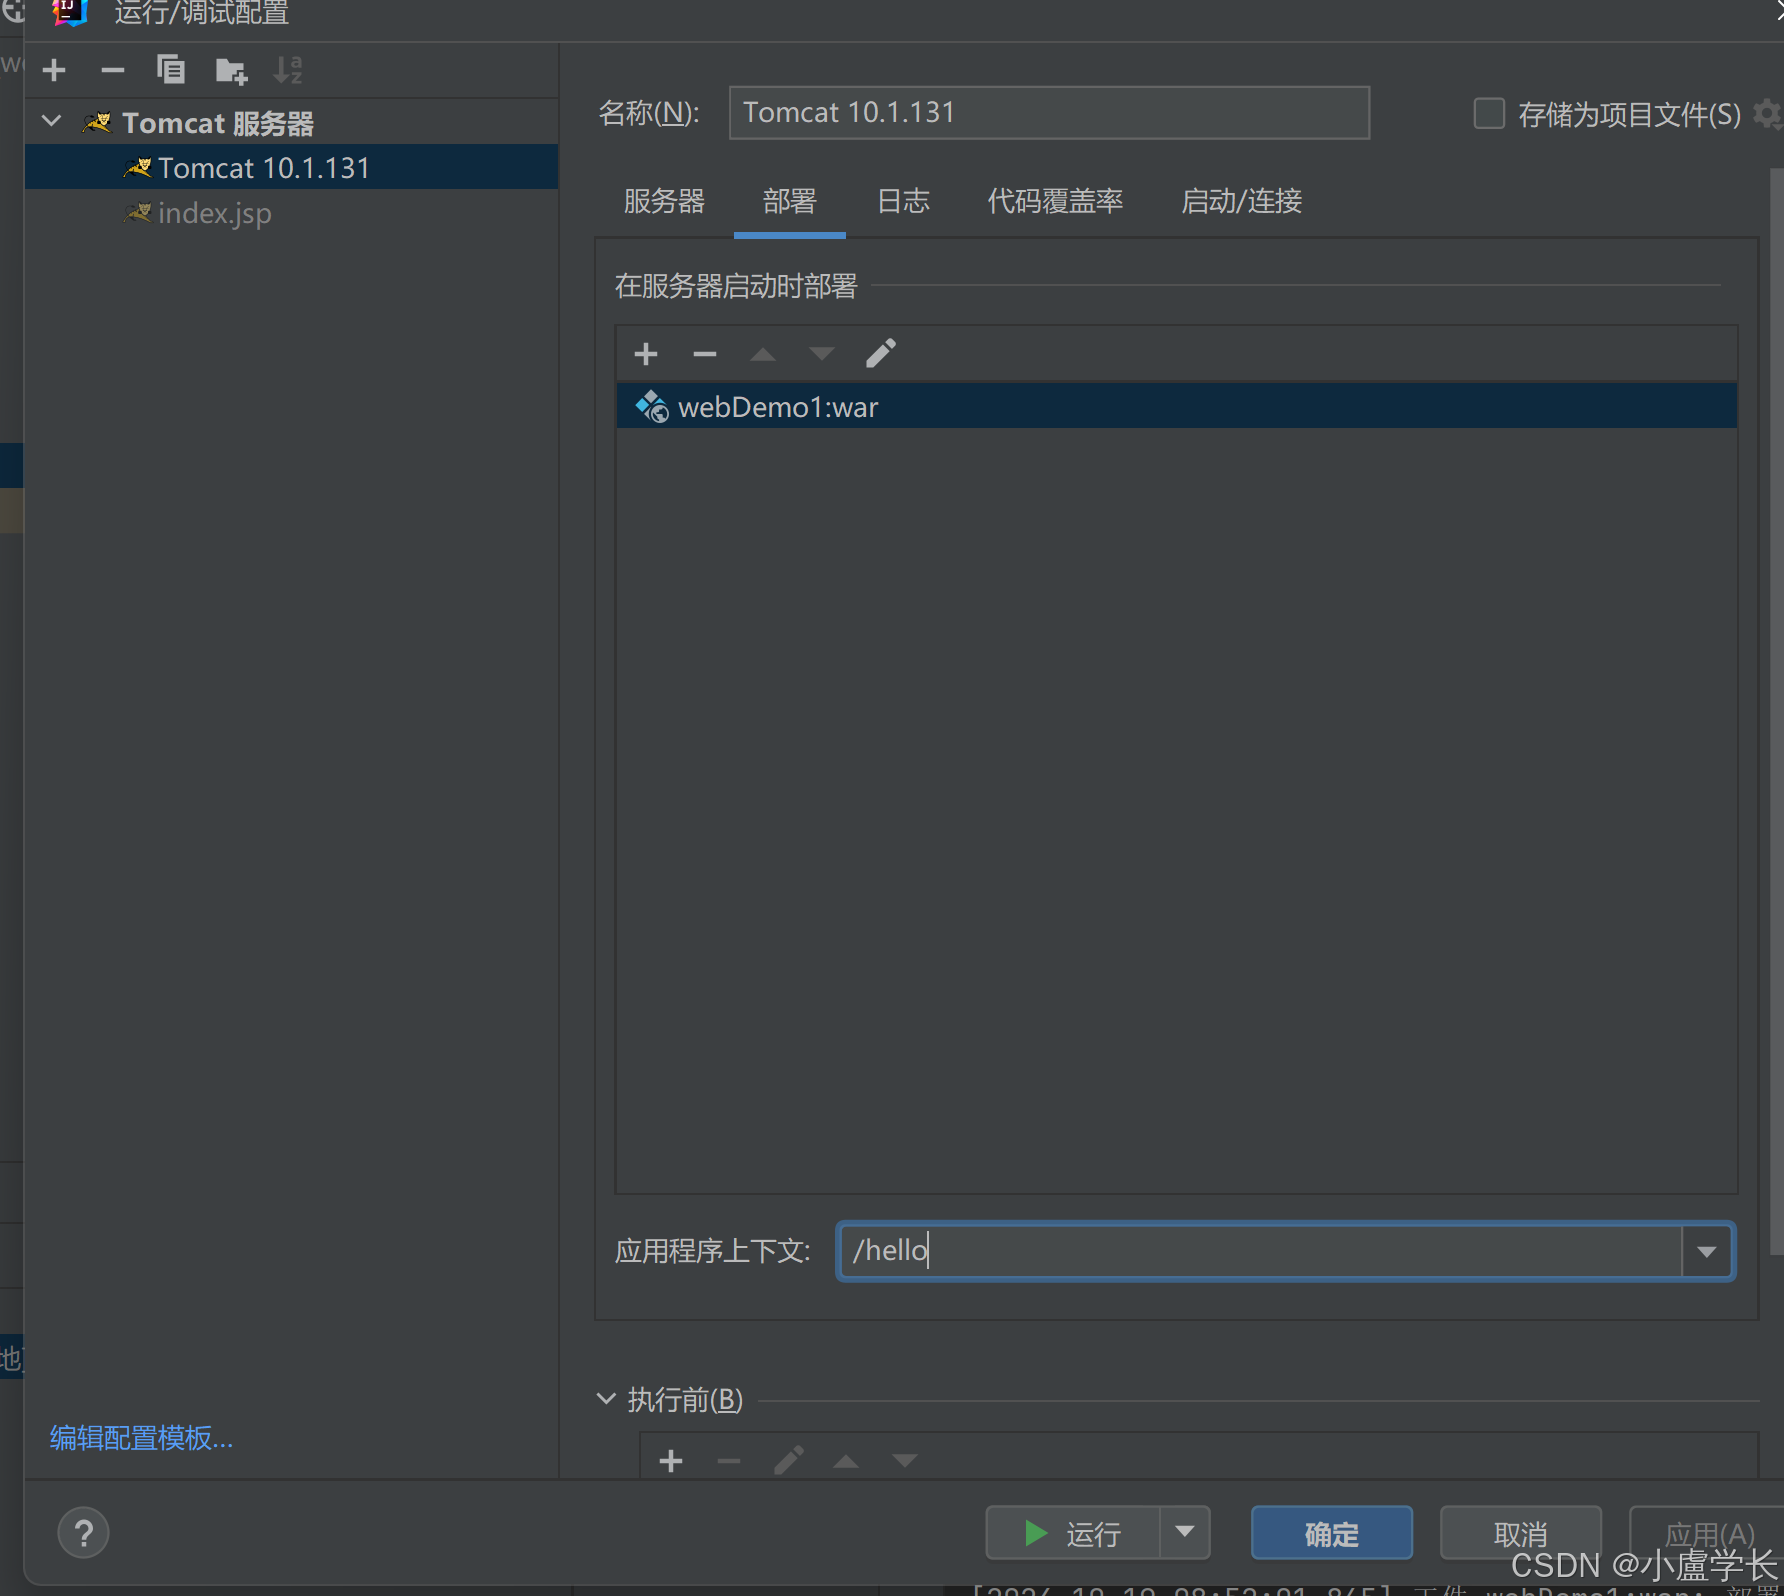The height and width of the screenshot is (1596, 1784).
Task: Click the IntelliJ logo in title bar
Action: [70, 12]
